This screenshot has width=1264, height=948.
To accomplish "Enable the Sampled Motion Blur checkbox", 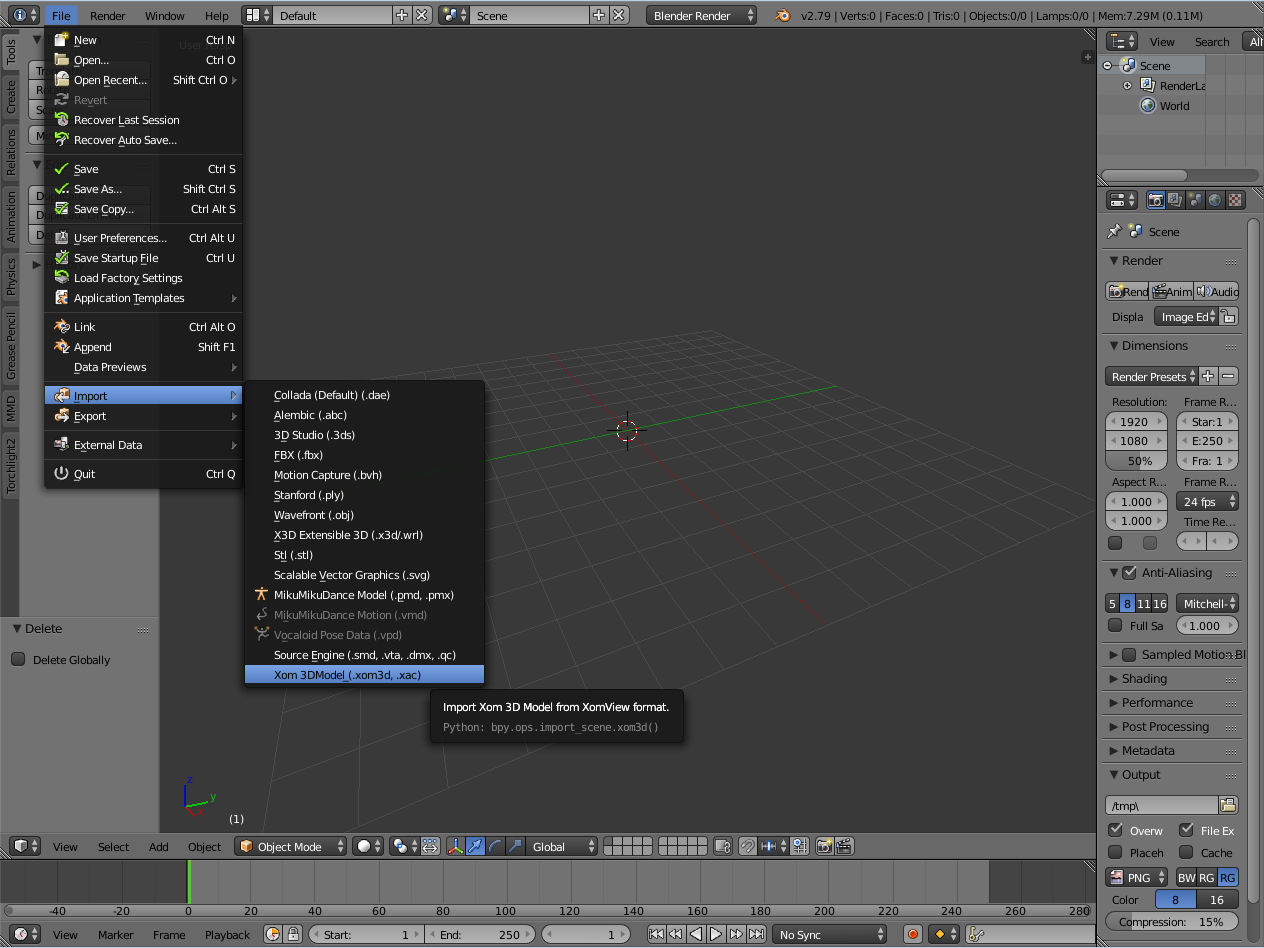I will [1129, 655].
